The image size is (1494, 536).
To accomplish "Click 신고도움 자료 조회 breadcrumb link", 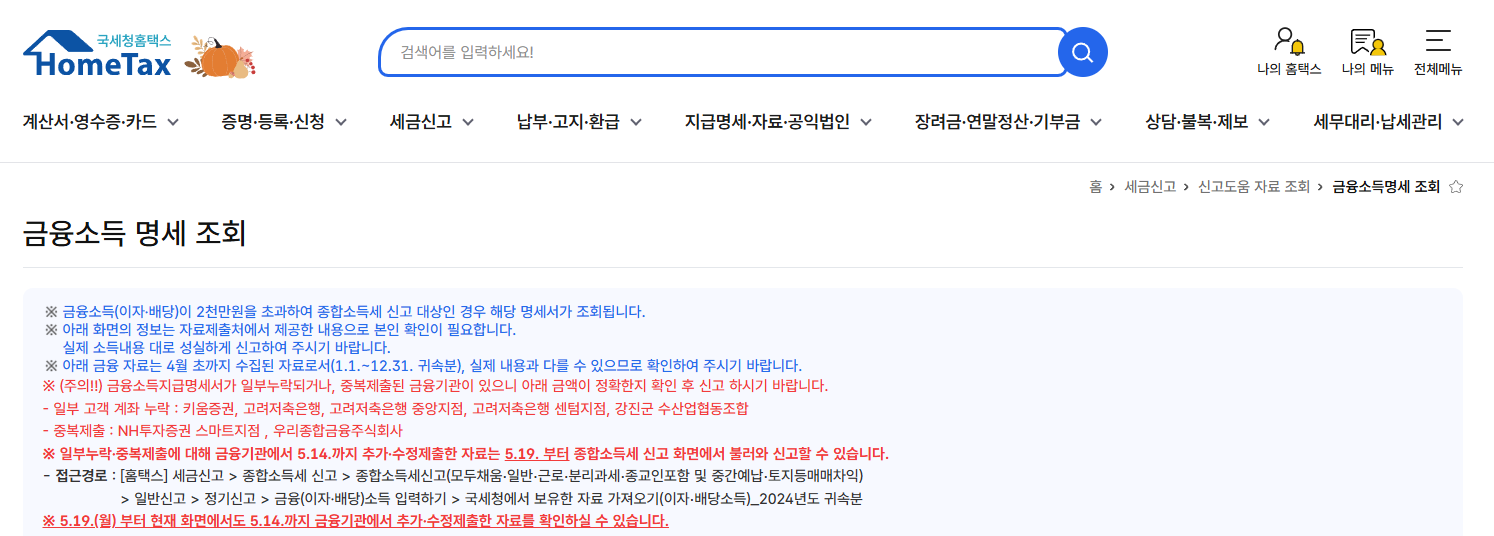I will pos(1254,187).
